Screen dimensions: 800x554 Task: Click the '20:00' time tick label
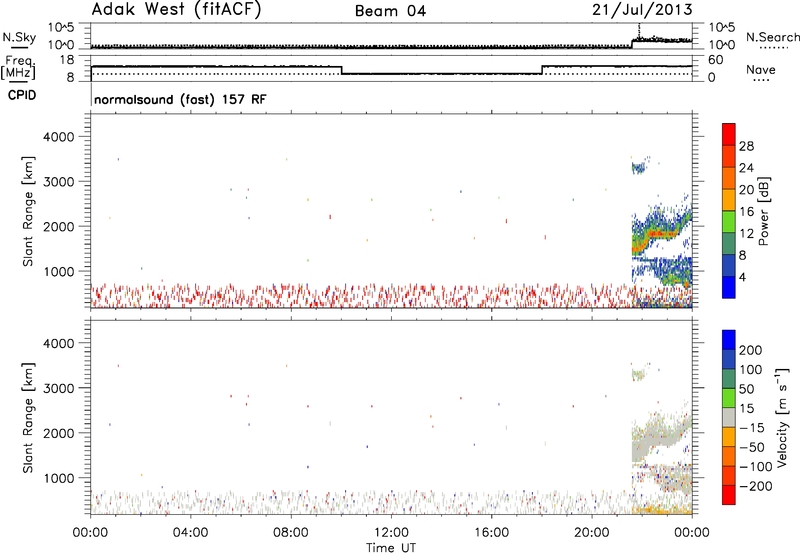[591, 533]
